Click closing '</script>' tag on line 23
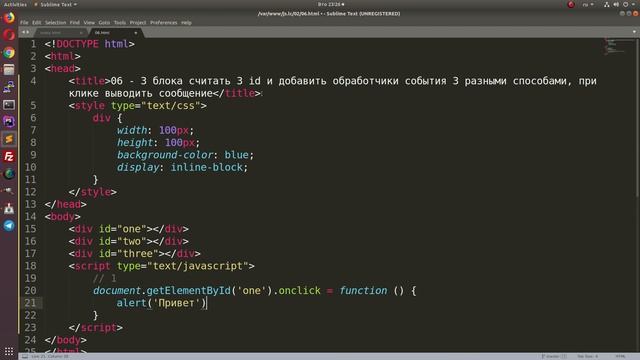The image size is (640, 360). [x=96, y=328]
